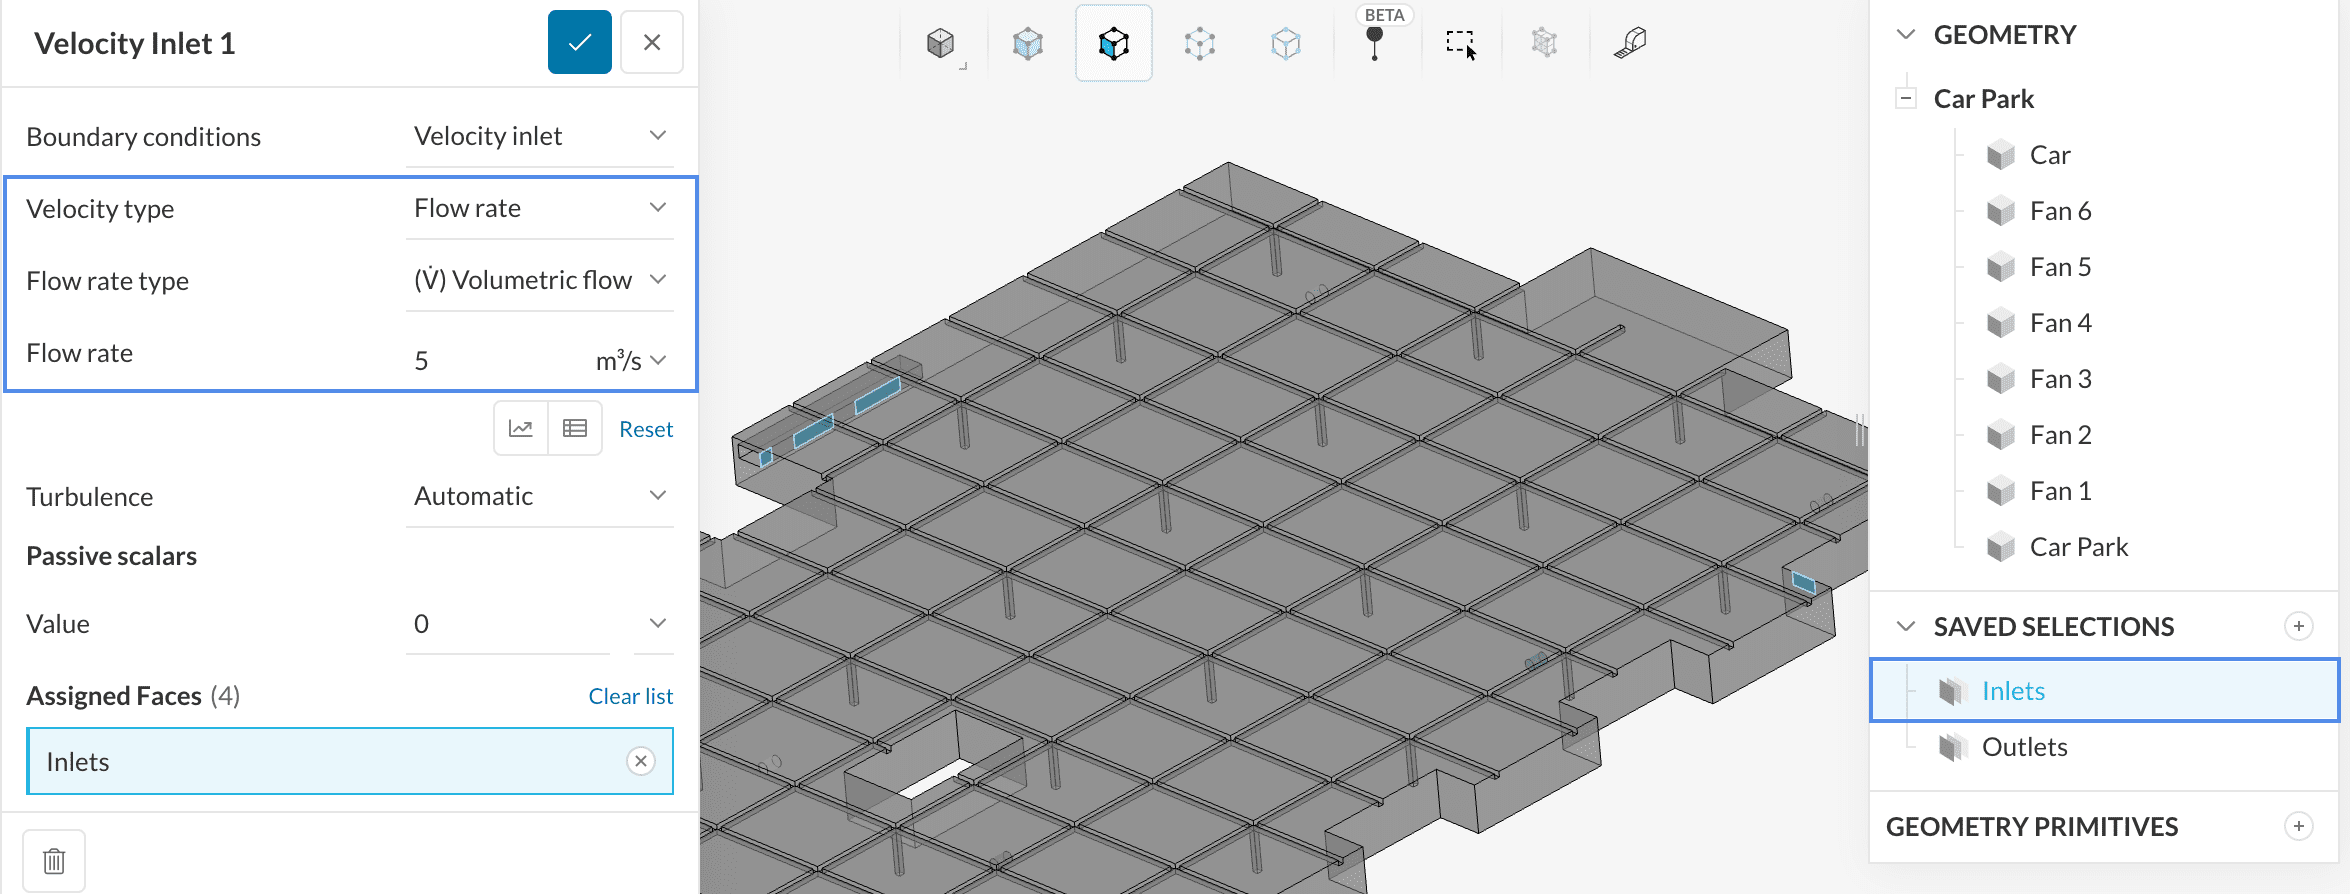
Task: Click Clear list for assigned faces
Action: 630,696
